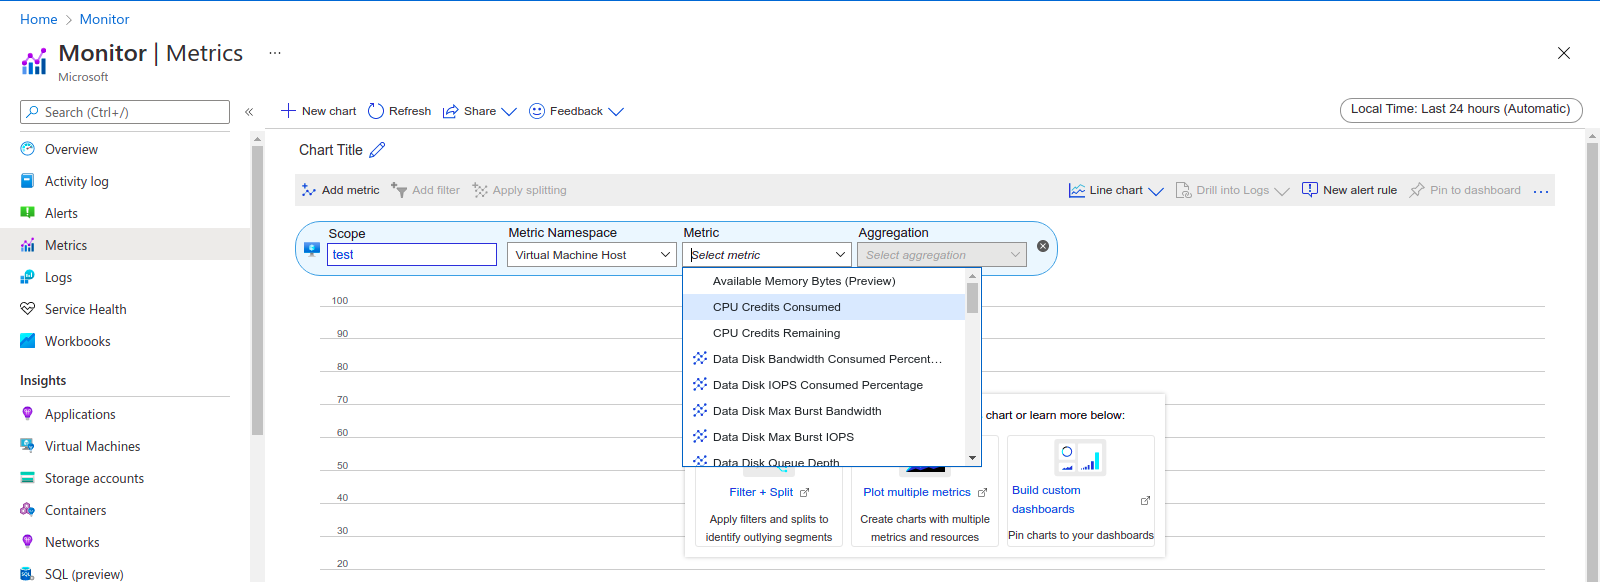Open the Share dropdown

tap(480, 111)
